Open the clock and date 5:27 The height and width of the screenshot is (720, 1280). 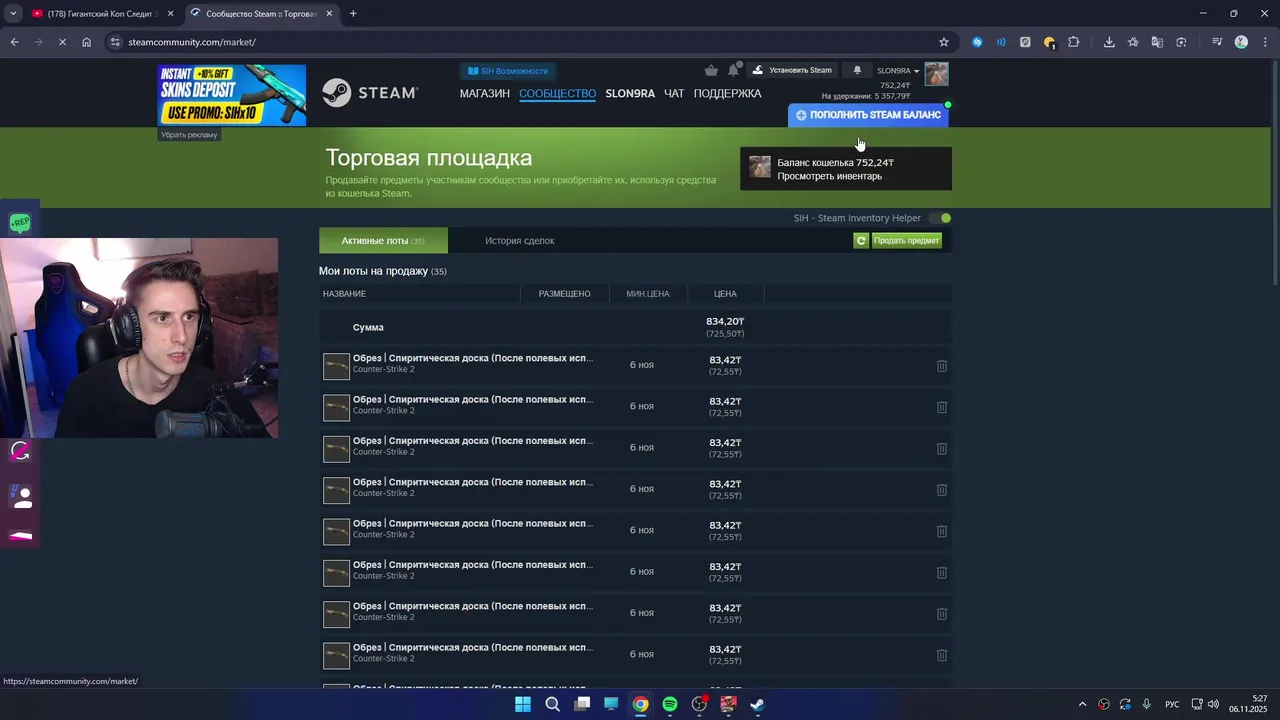[x=1248, y=704]
